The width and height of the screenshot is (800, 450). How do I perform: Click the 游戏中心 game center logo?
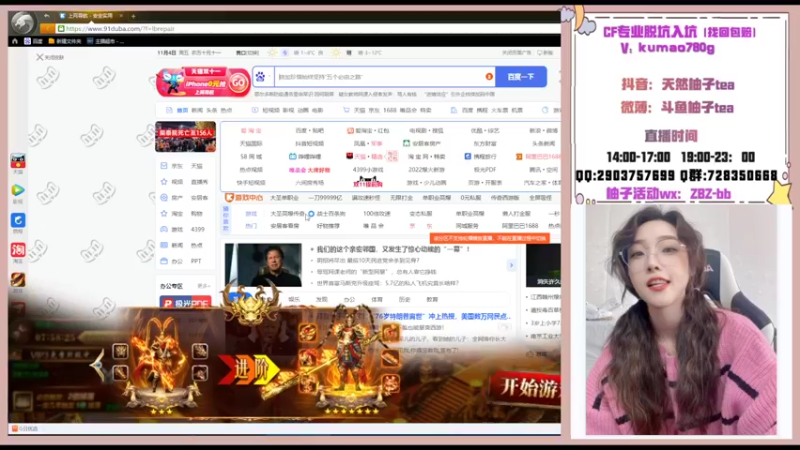click(244, 197)
